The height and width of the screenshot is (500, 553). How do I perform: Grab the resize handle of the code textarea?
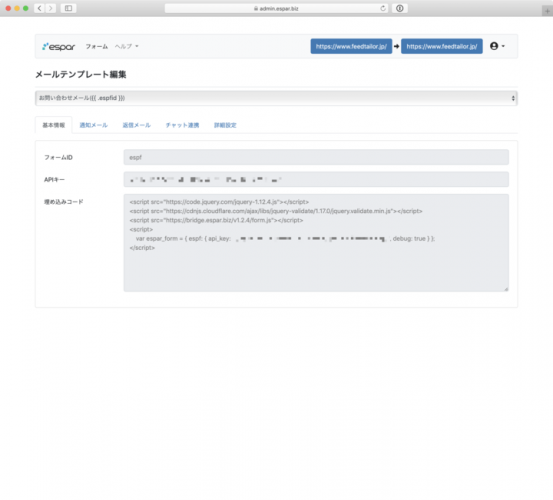tap(506, 289)
